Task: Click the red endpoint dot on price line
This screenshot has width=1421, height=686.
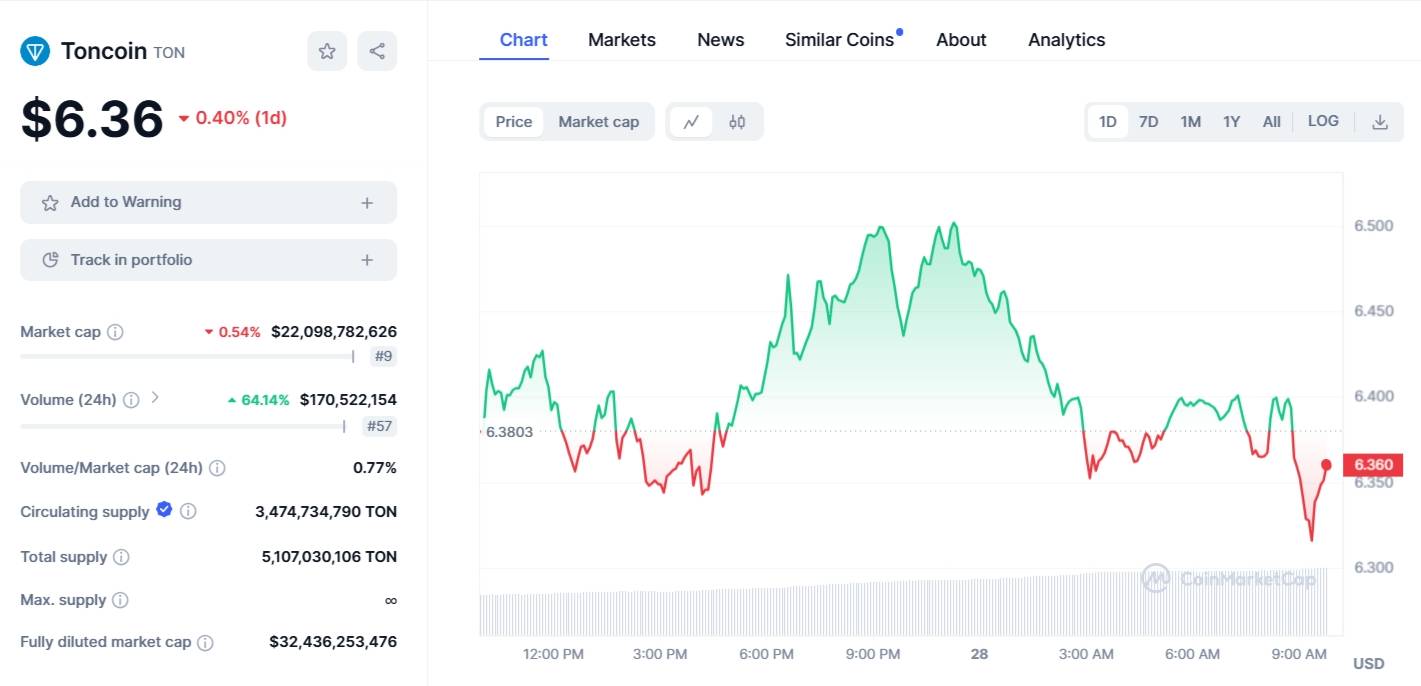Action: [x=1326, y=465]
